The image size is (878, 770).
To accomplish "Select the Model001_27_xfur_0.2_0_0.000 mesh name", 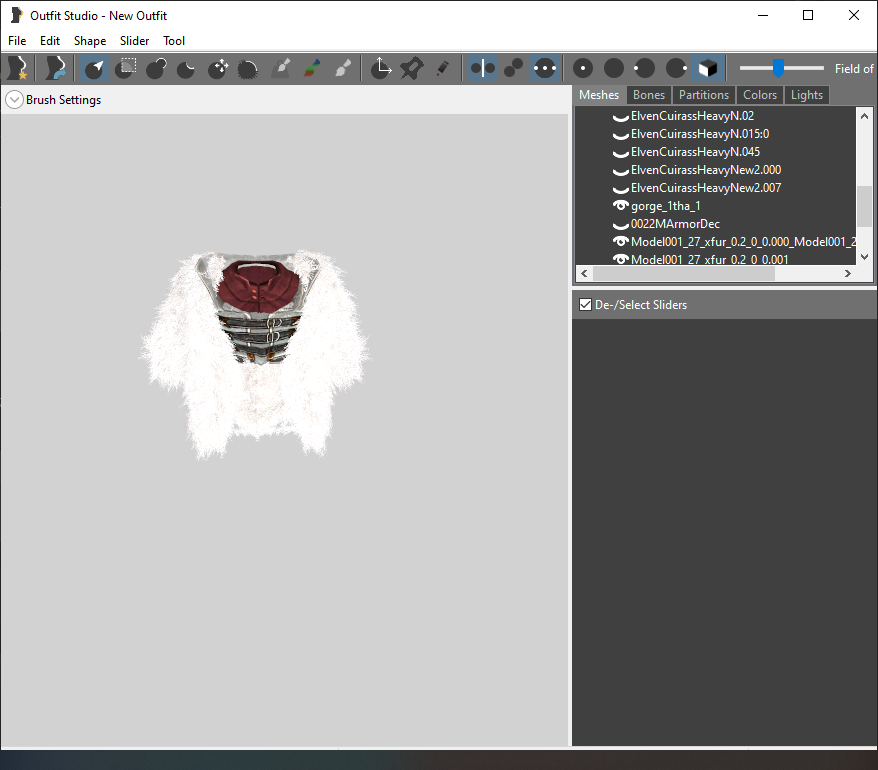I will pos(744,241).
